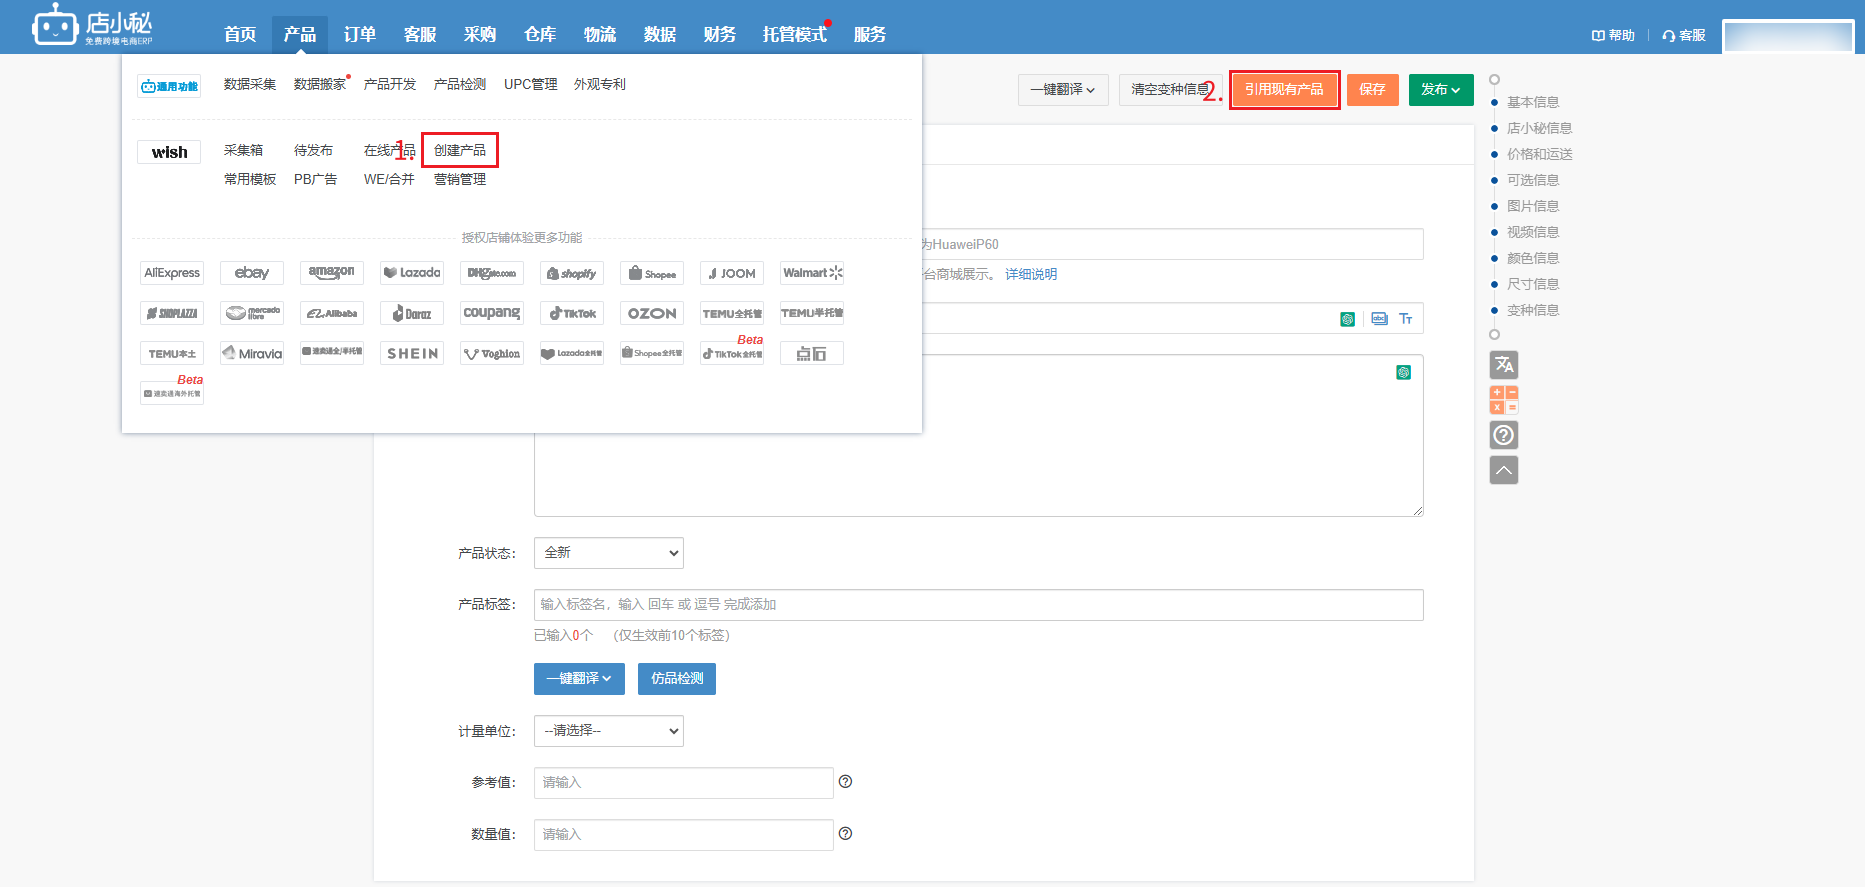Click the 店小秘 robot logo
Viewport: 1865px width, 887px height.
click(x=92, y=25)
